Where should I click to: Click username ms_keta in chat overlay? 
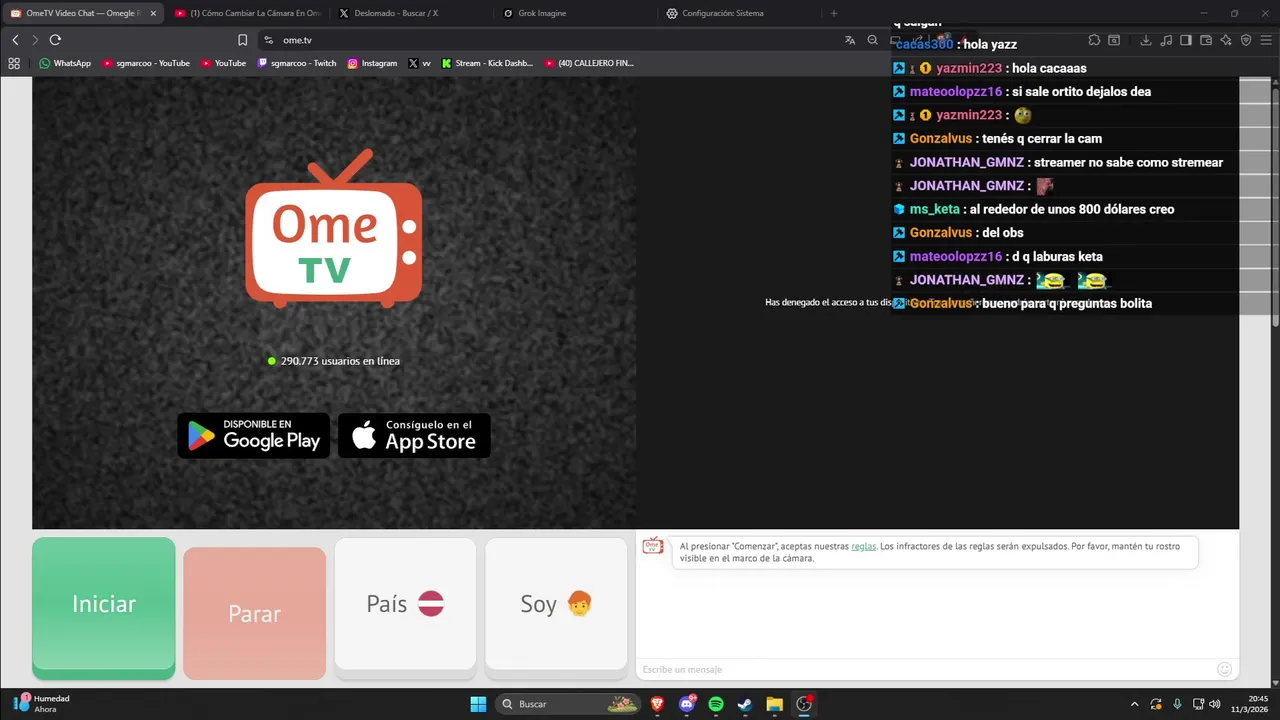click(x=934, y=209)
